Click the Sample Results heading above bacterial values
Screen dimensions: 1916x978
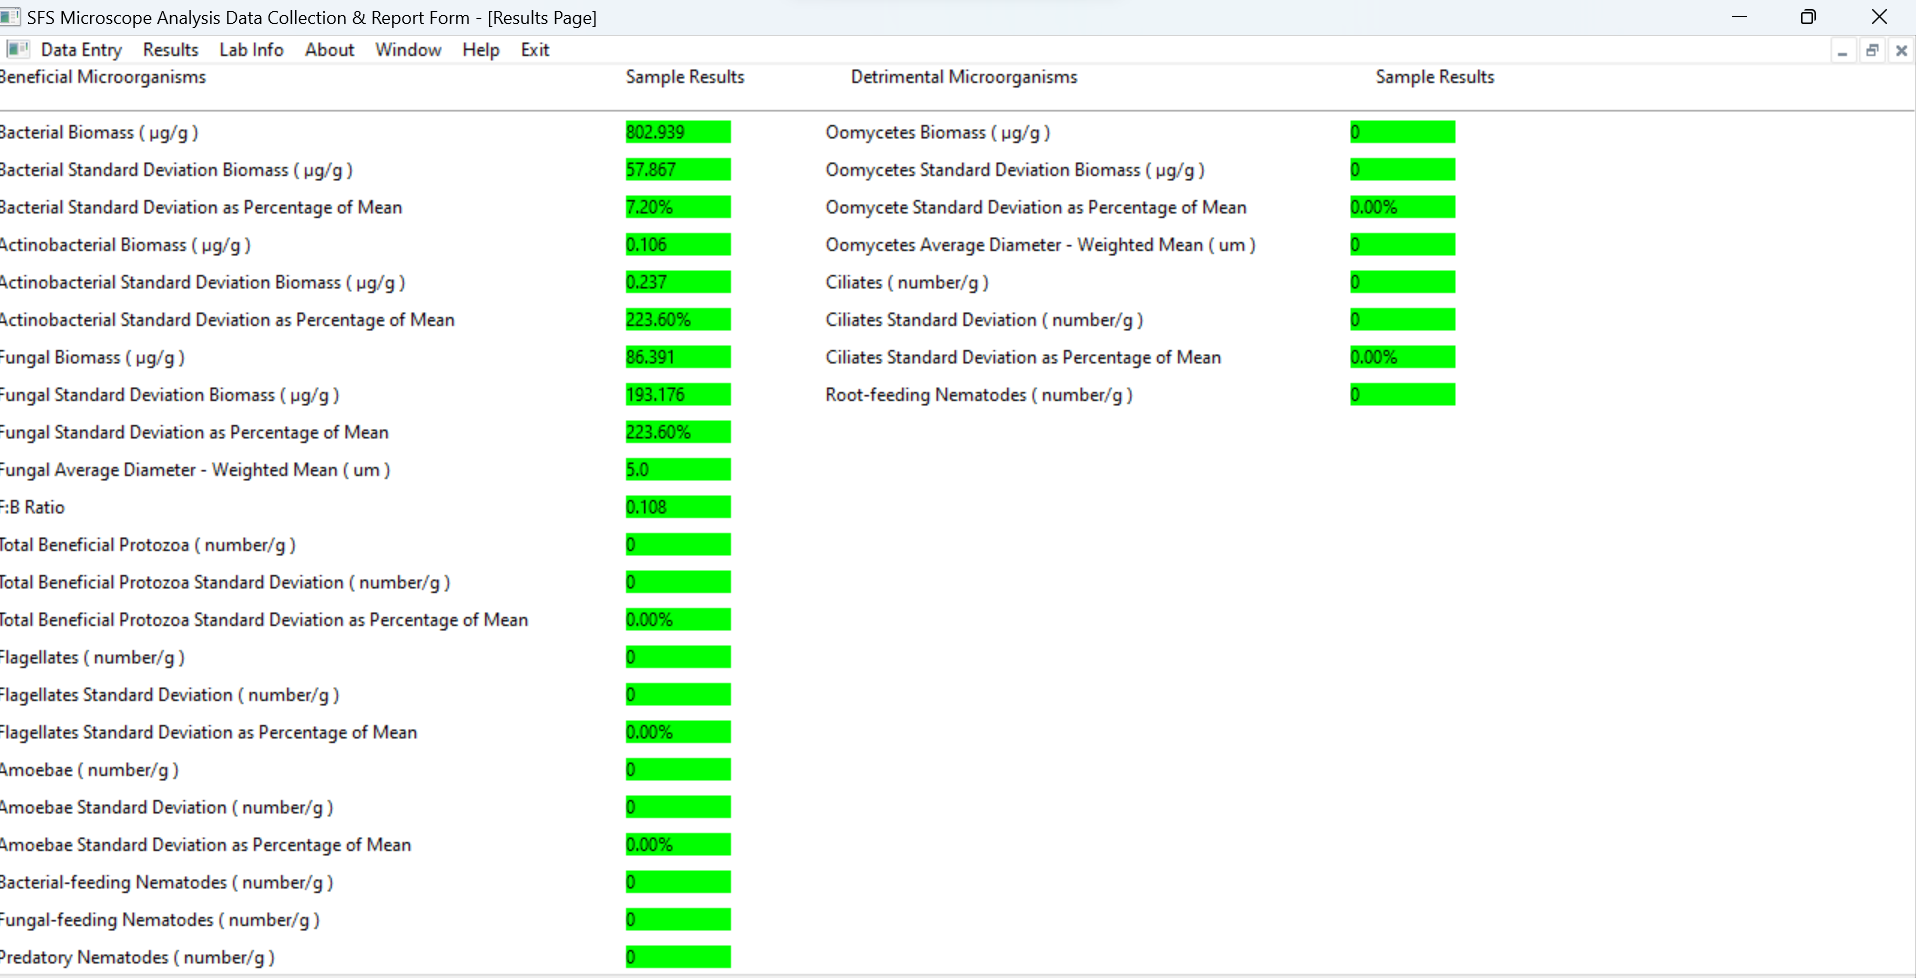click(685, 77)
